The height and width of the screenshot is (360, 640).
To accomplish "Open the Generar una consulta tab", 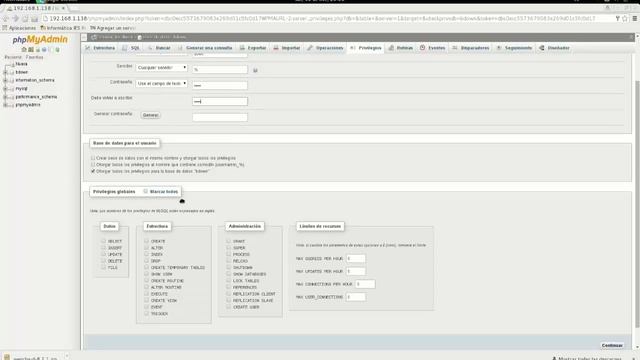I will point(205,48).
